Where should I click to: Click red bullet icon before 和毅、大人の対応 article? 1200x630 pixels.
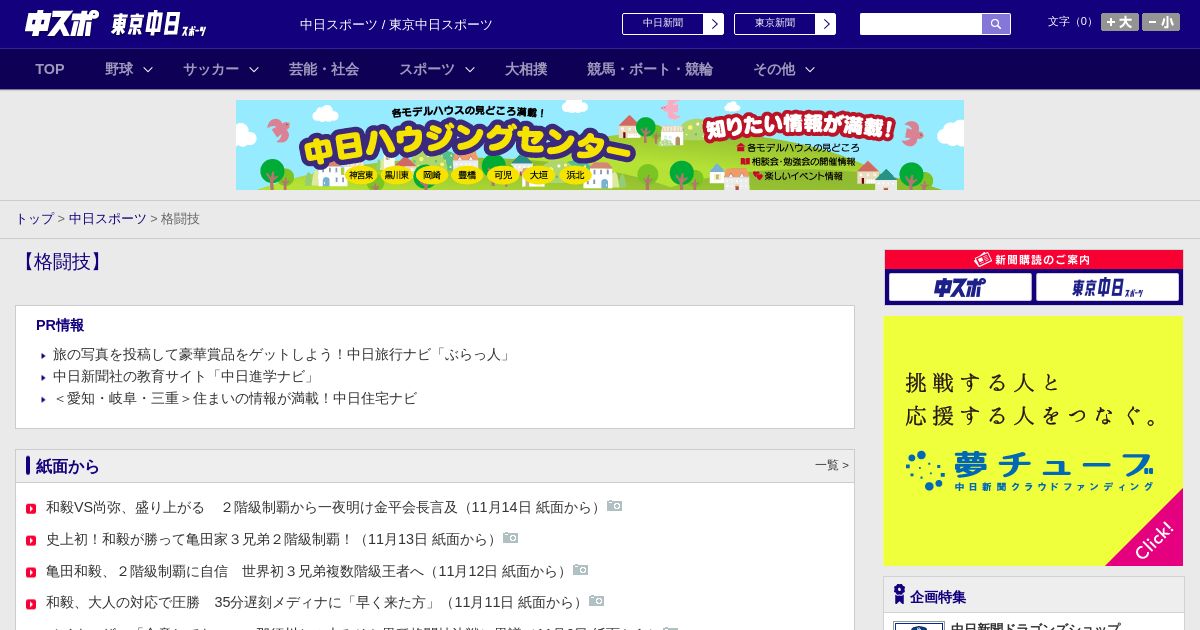point(31,604)
